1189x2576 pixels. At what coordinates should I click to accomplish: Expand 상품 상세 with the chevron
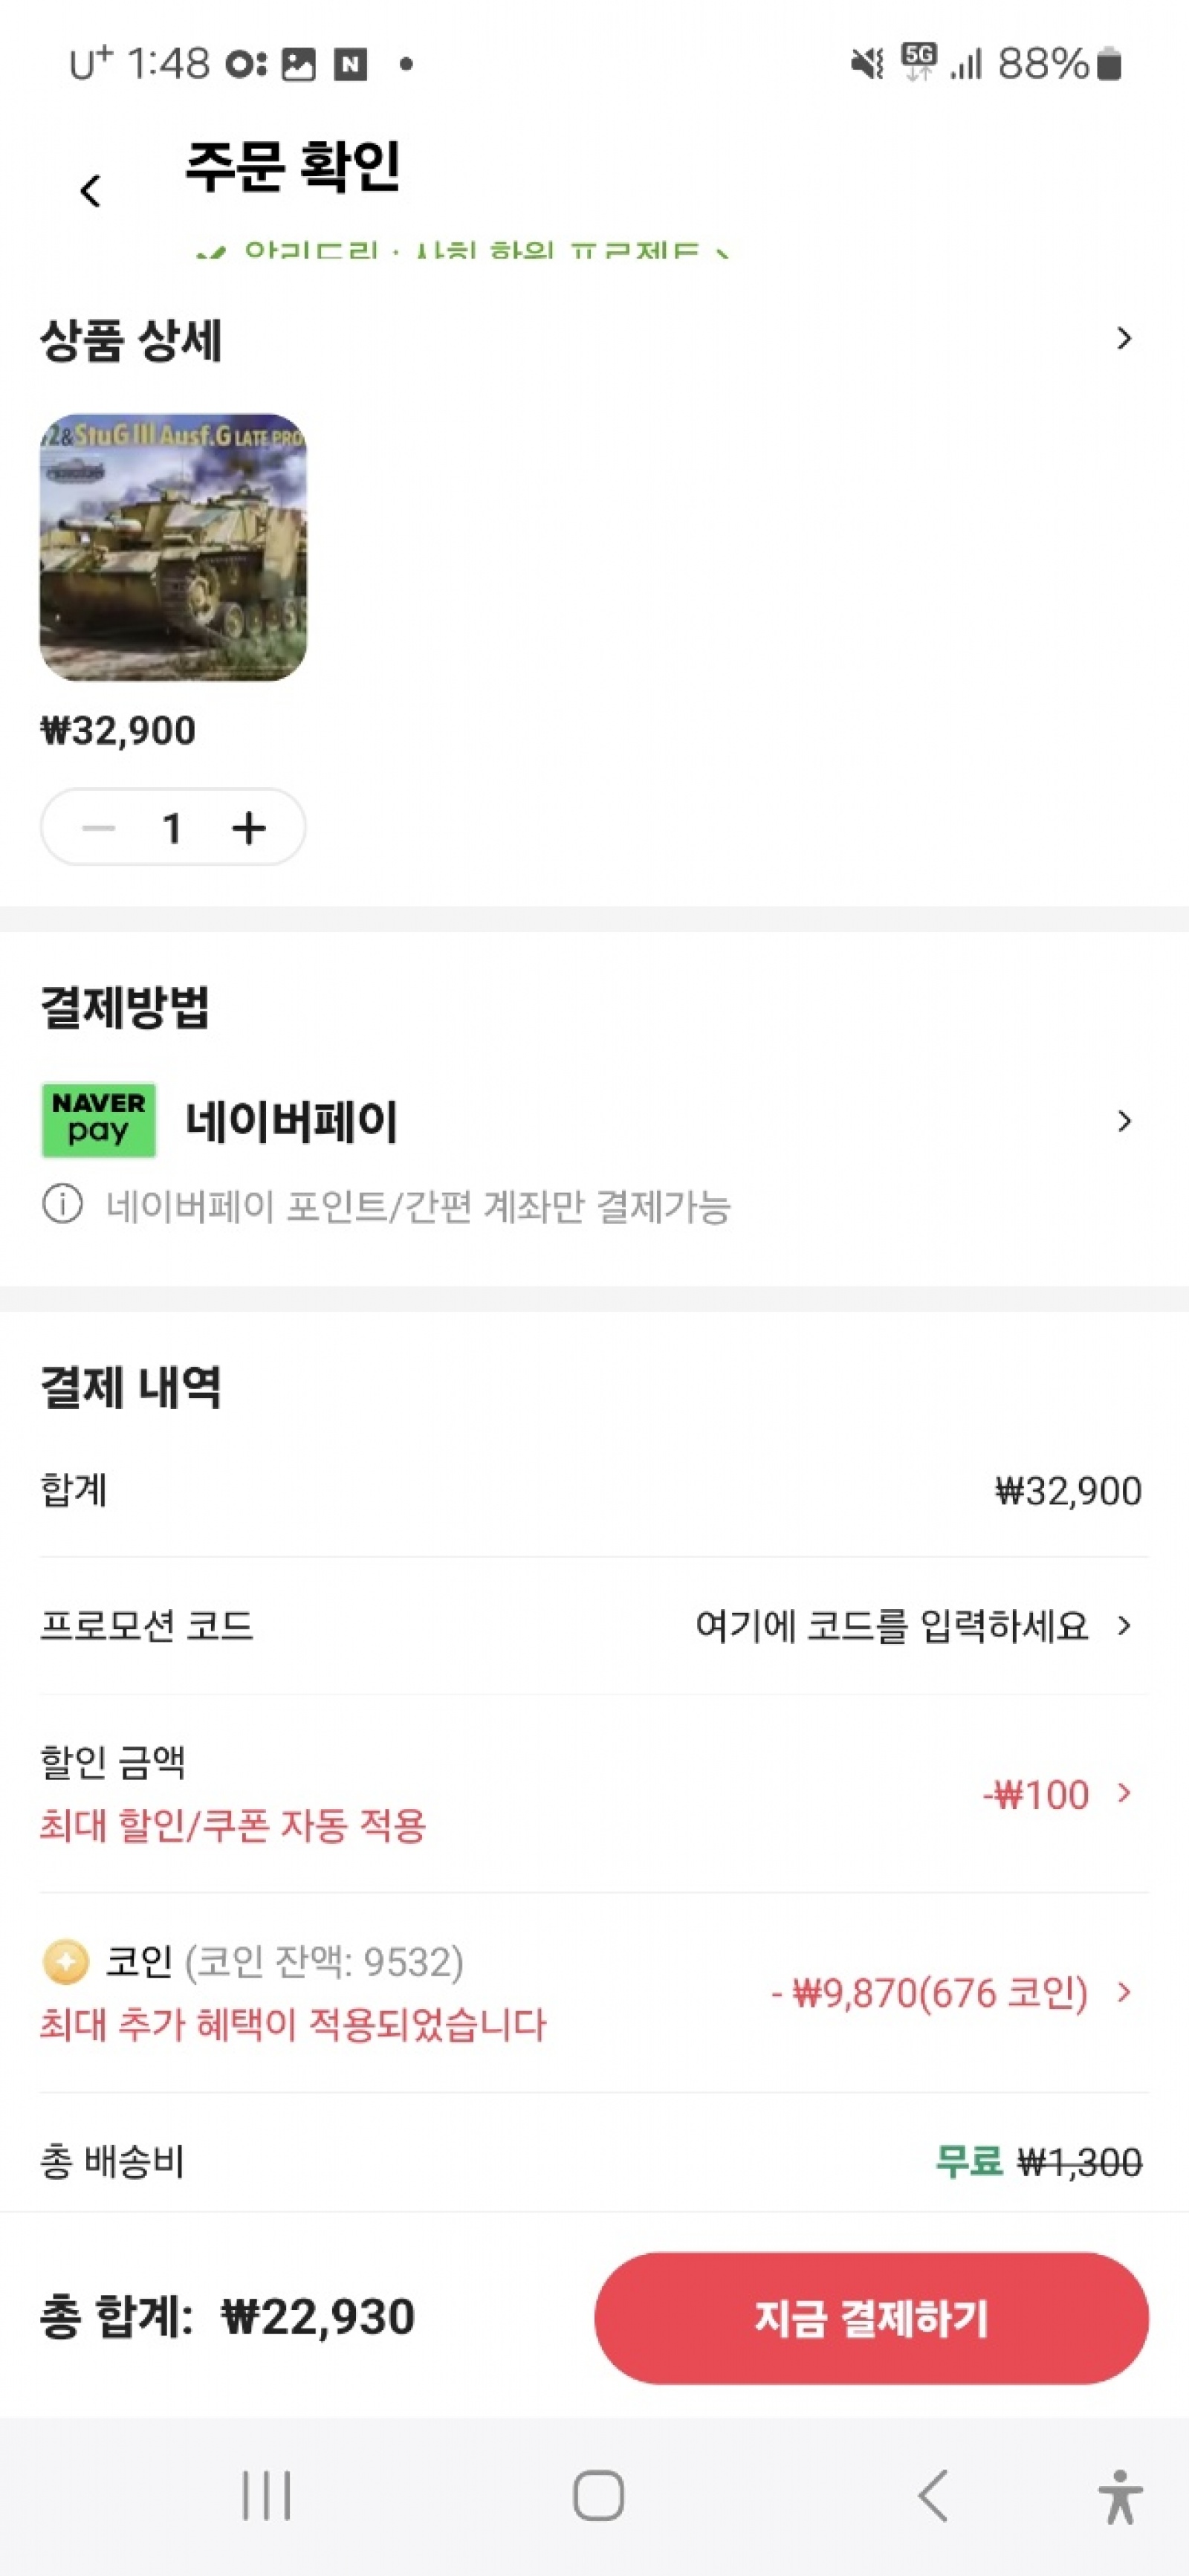(x=1124, y=338)
